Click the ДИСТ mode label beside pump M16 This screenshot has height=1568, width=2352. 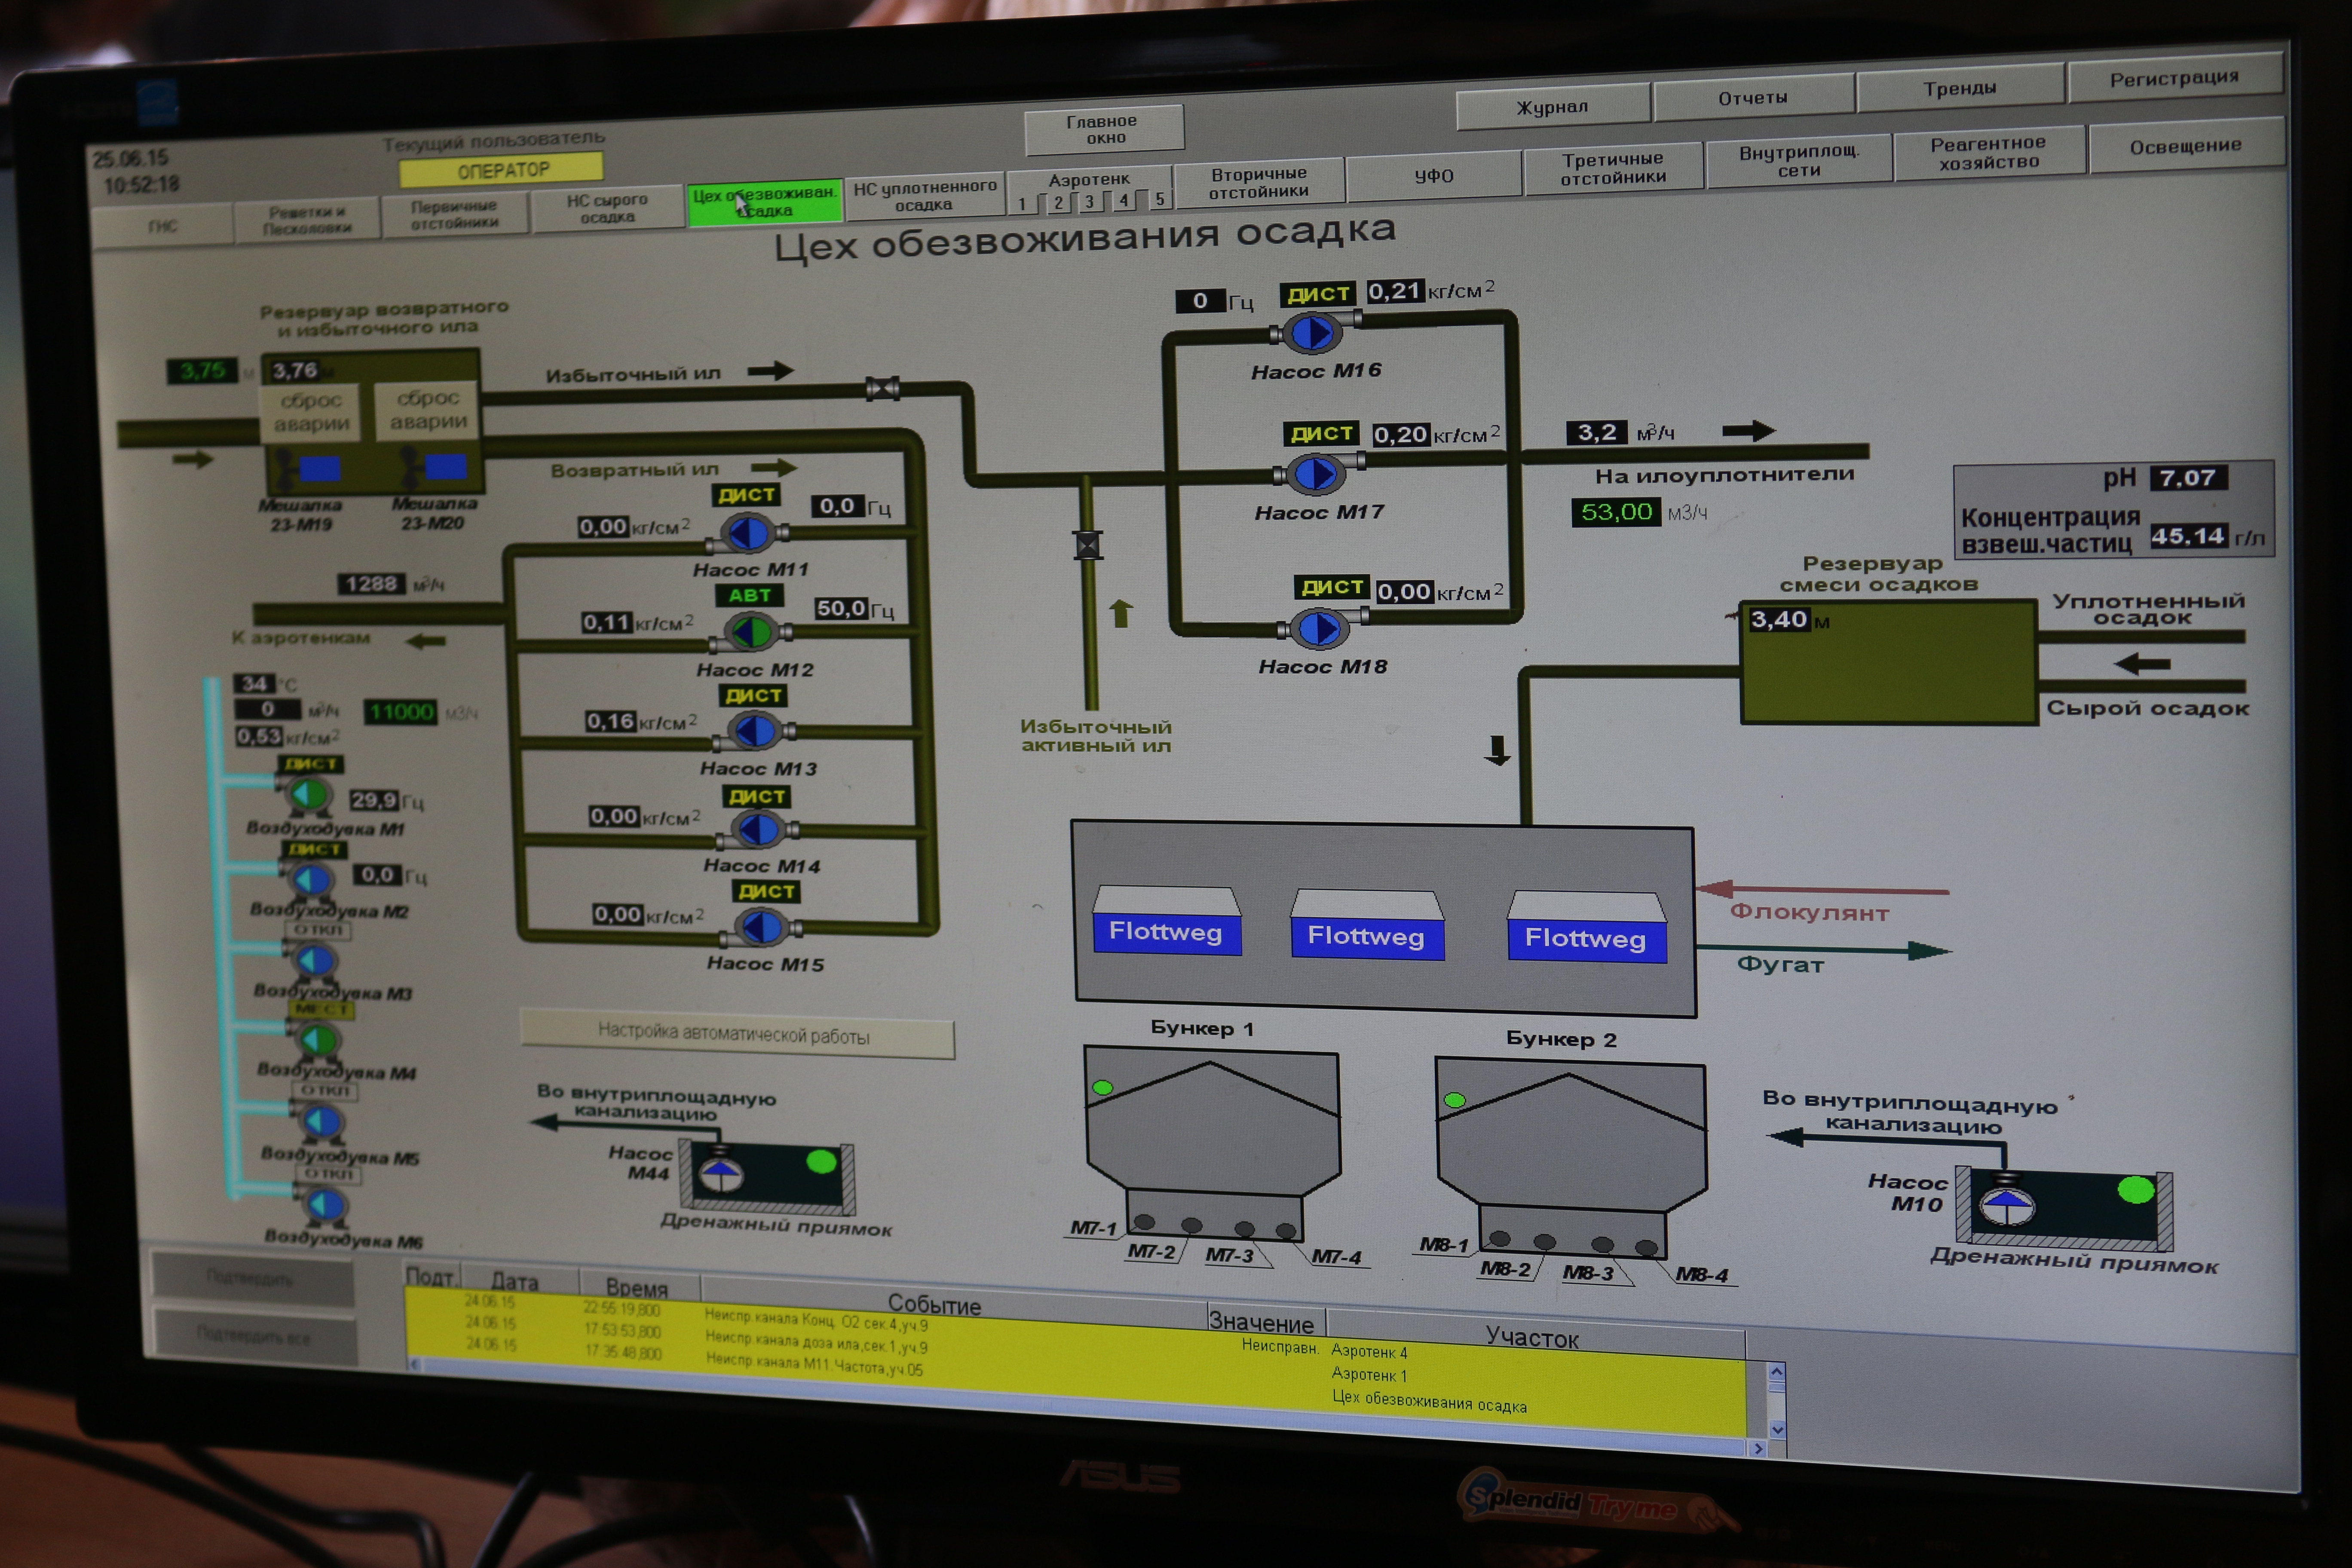point(1318,294)
